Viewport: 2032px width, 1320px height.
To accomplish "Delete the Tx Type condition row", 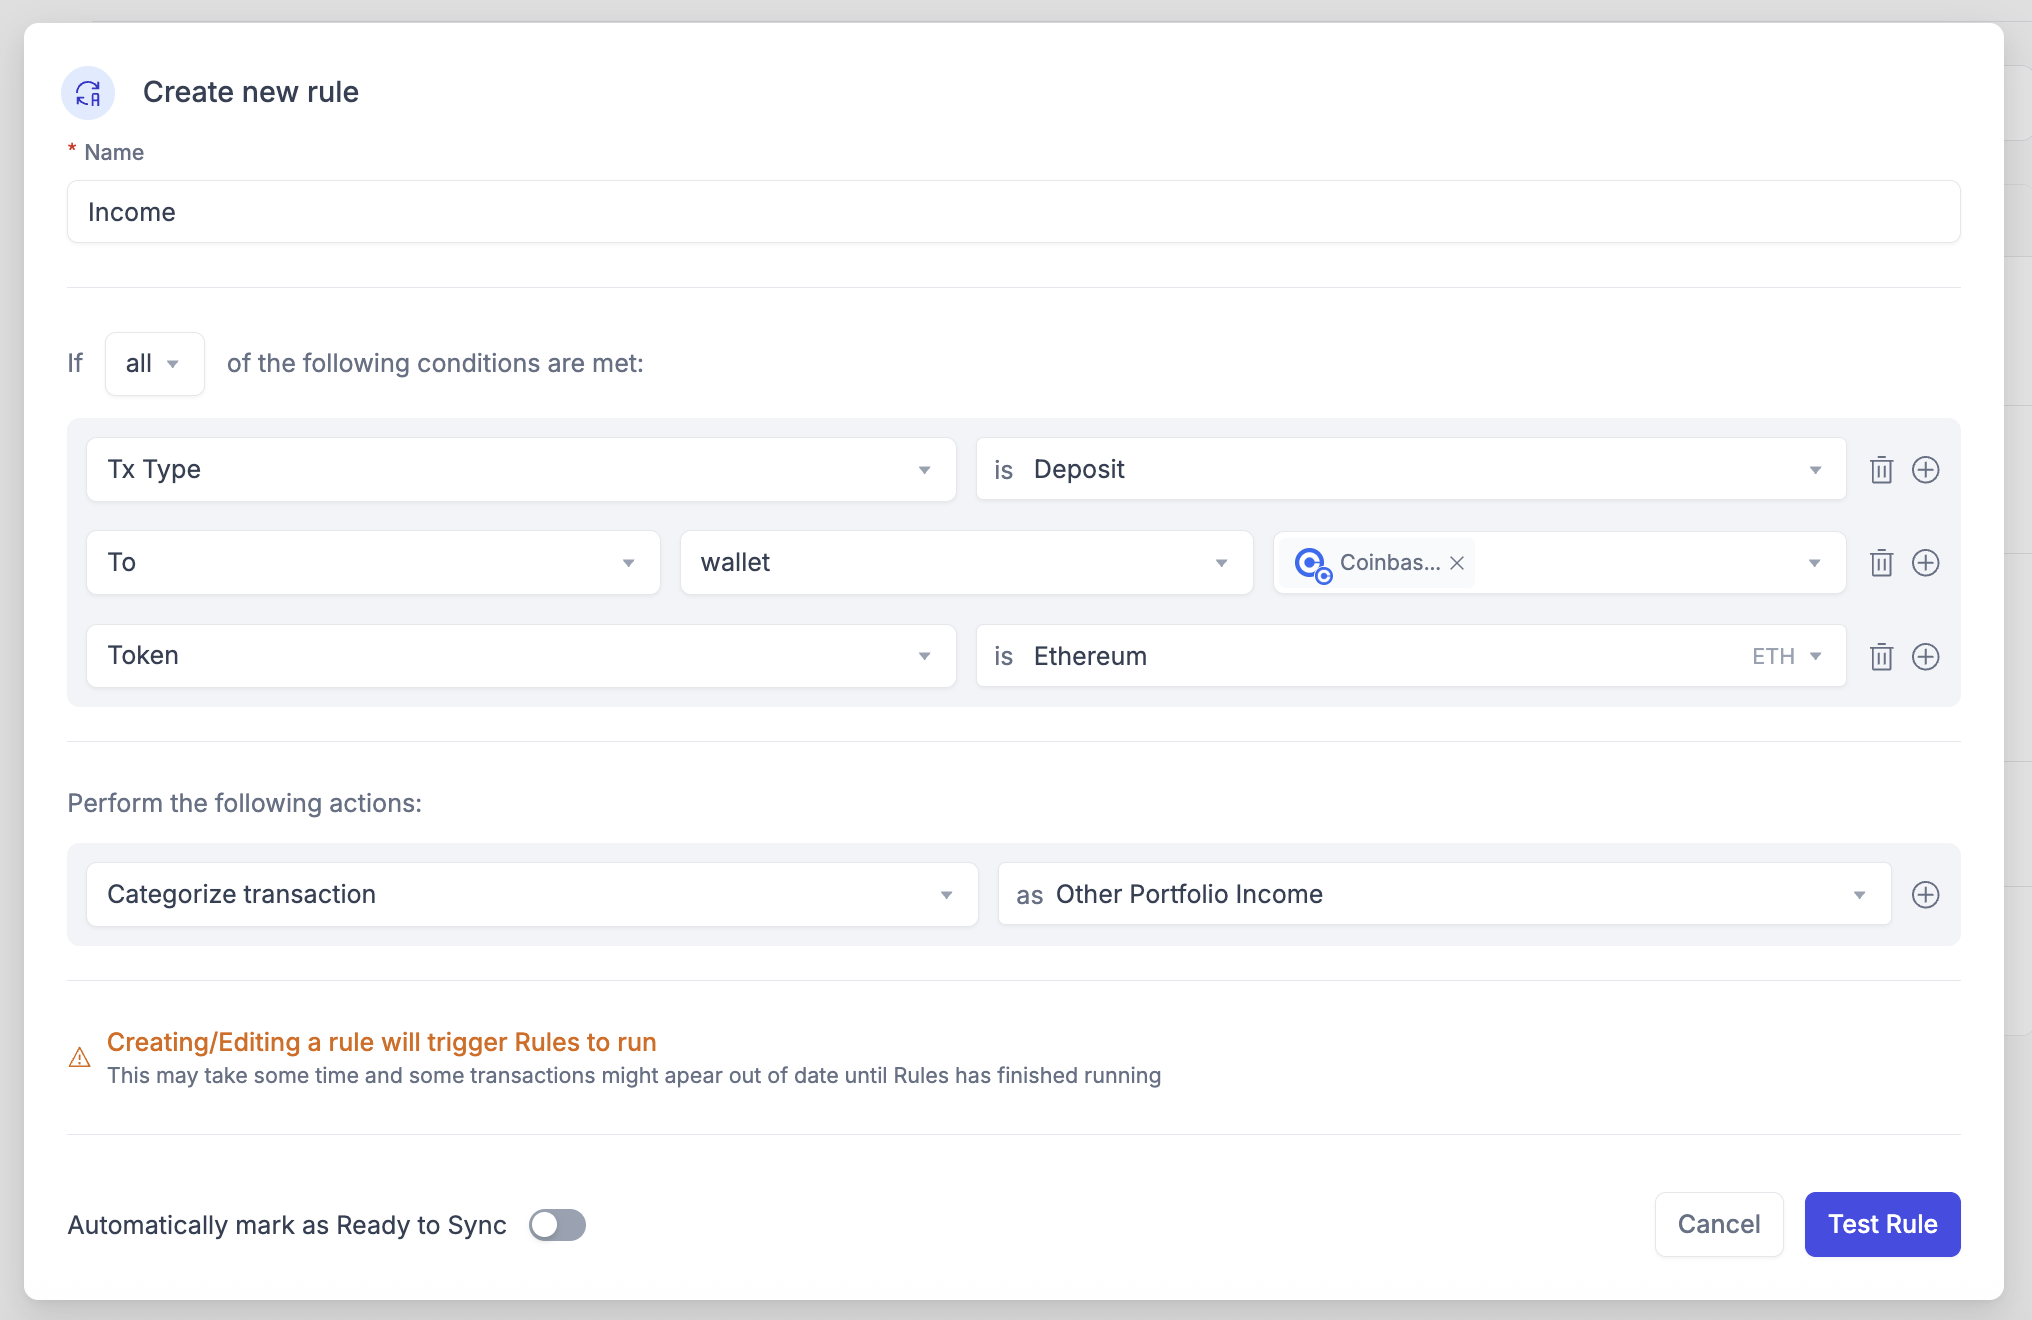I will 1881,470.
